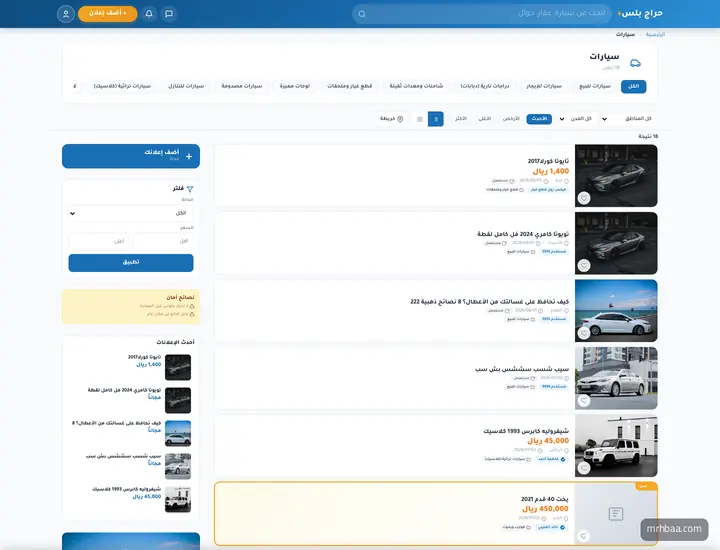Open the user profile icon in header
Screen dimensions: 720x550
(x=66, y=14)
